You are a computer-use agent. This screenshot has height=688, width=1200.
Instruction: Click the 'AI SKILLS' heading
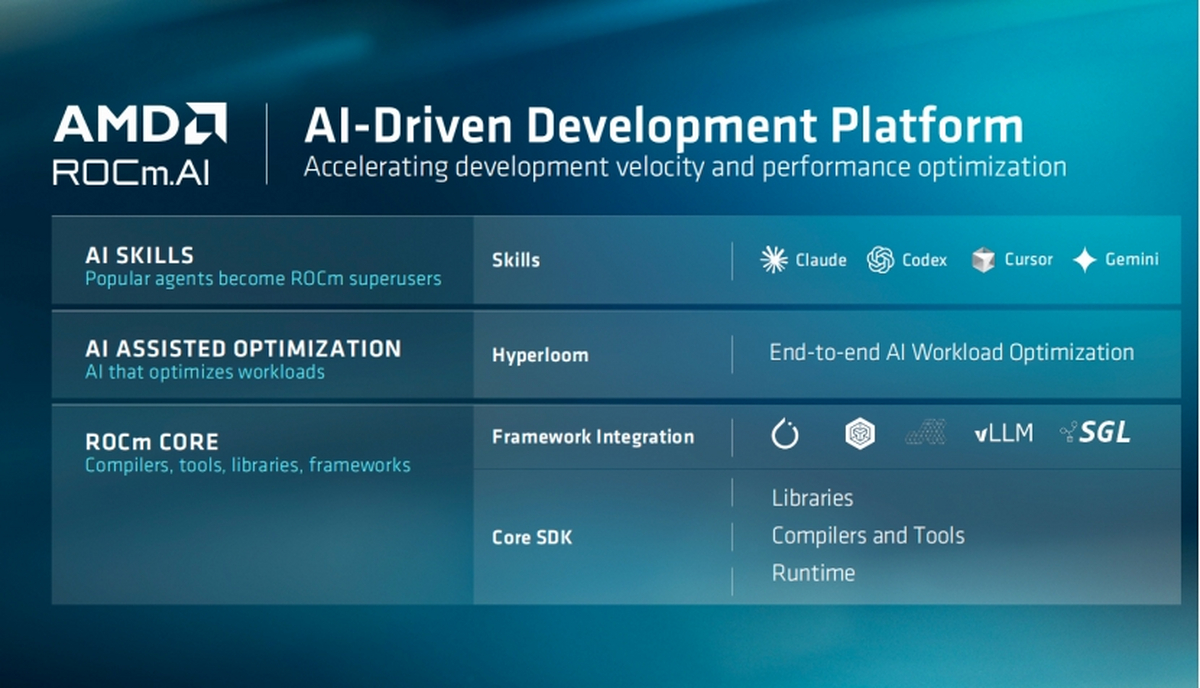click(140, 256)
